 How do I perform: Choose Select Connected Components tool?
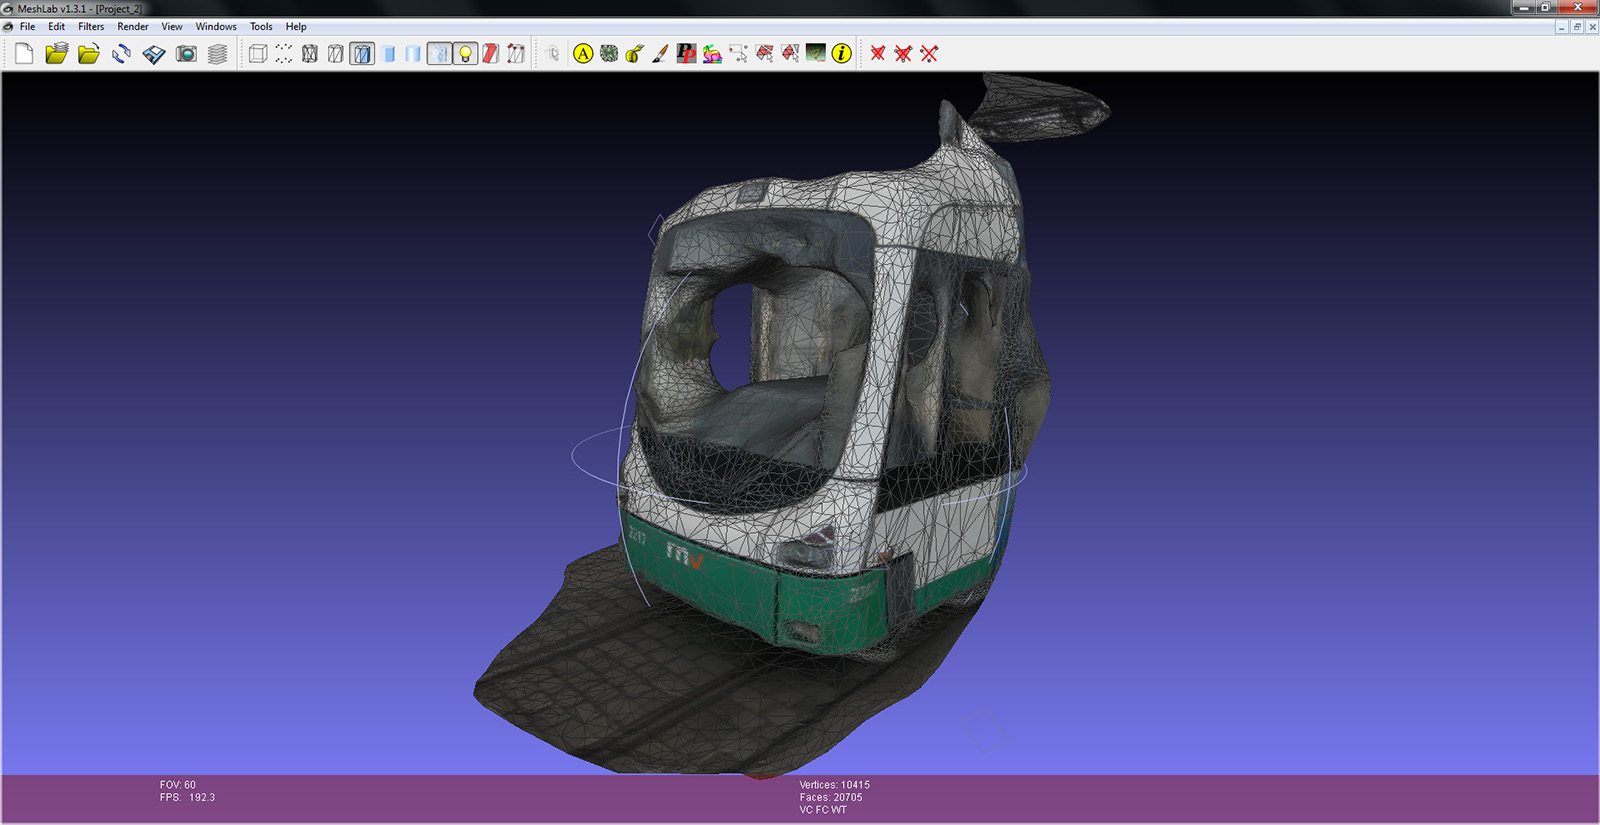(x=790, y=54)
